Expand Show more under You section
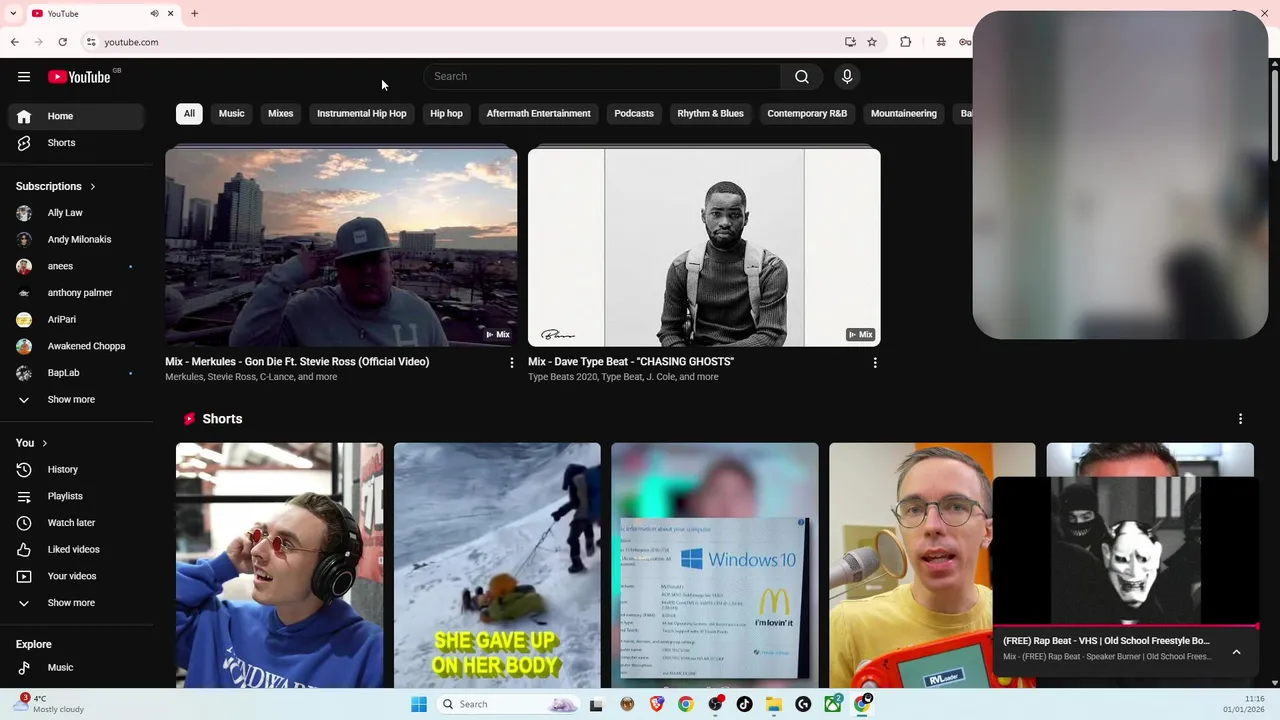Image resolution: width=1280 pixels, height=720 pixels. [x=77, y=603]
